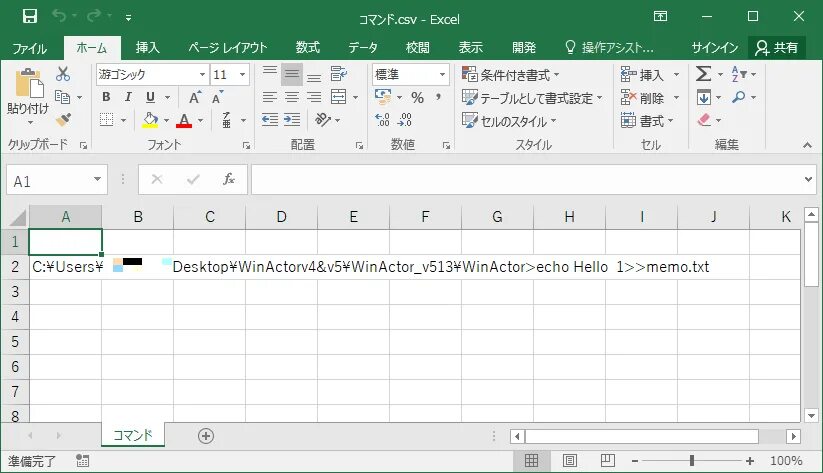Expand the formula bar
This screenshot has height=473, width=823.
808,180
